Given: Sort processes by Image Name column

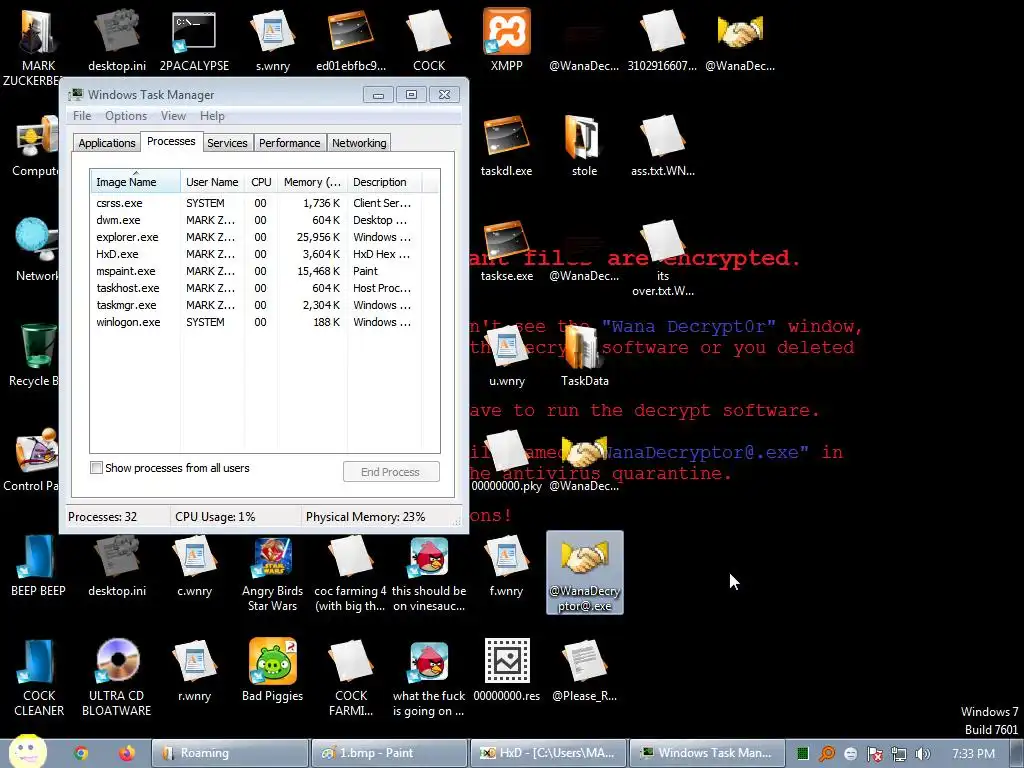Looking at the screenshot, I should (135, 182).
